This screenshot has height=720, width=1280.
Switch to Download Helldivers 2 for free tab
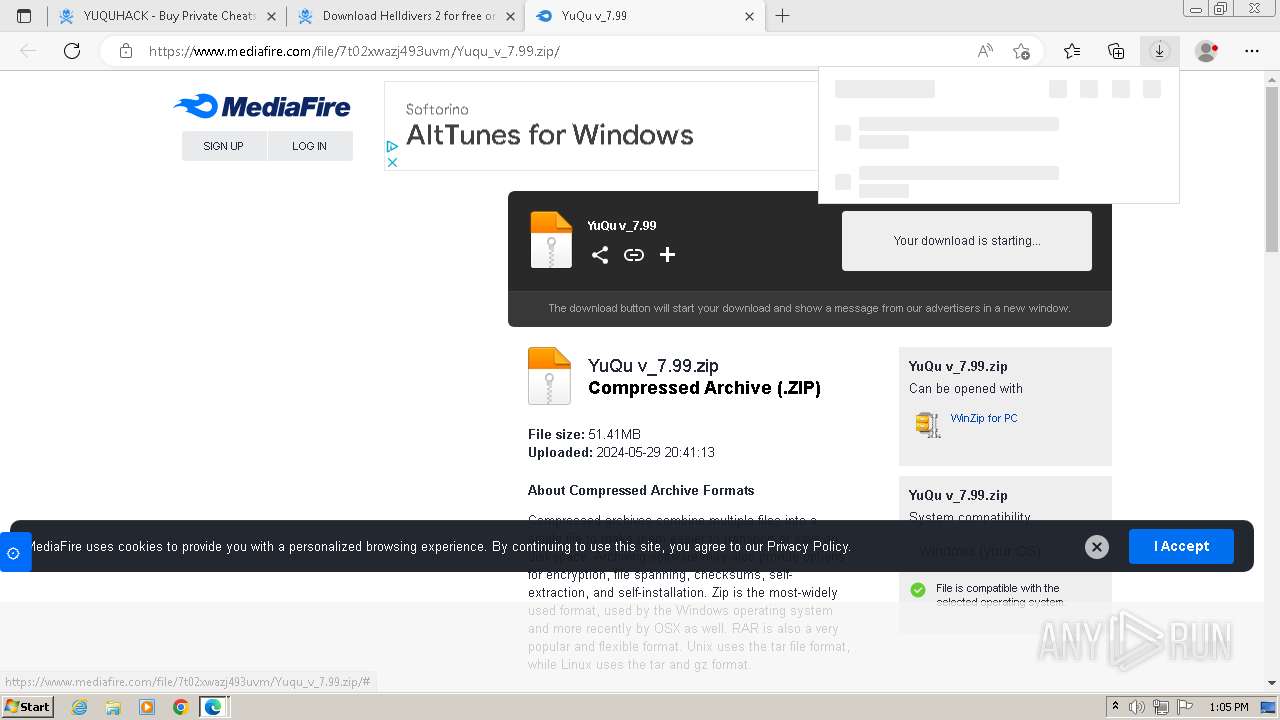click(405, 16)
